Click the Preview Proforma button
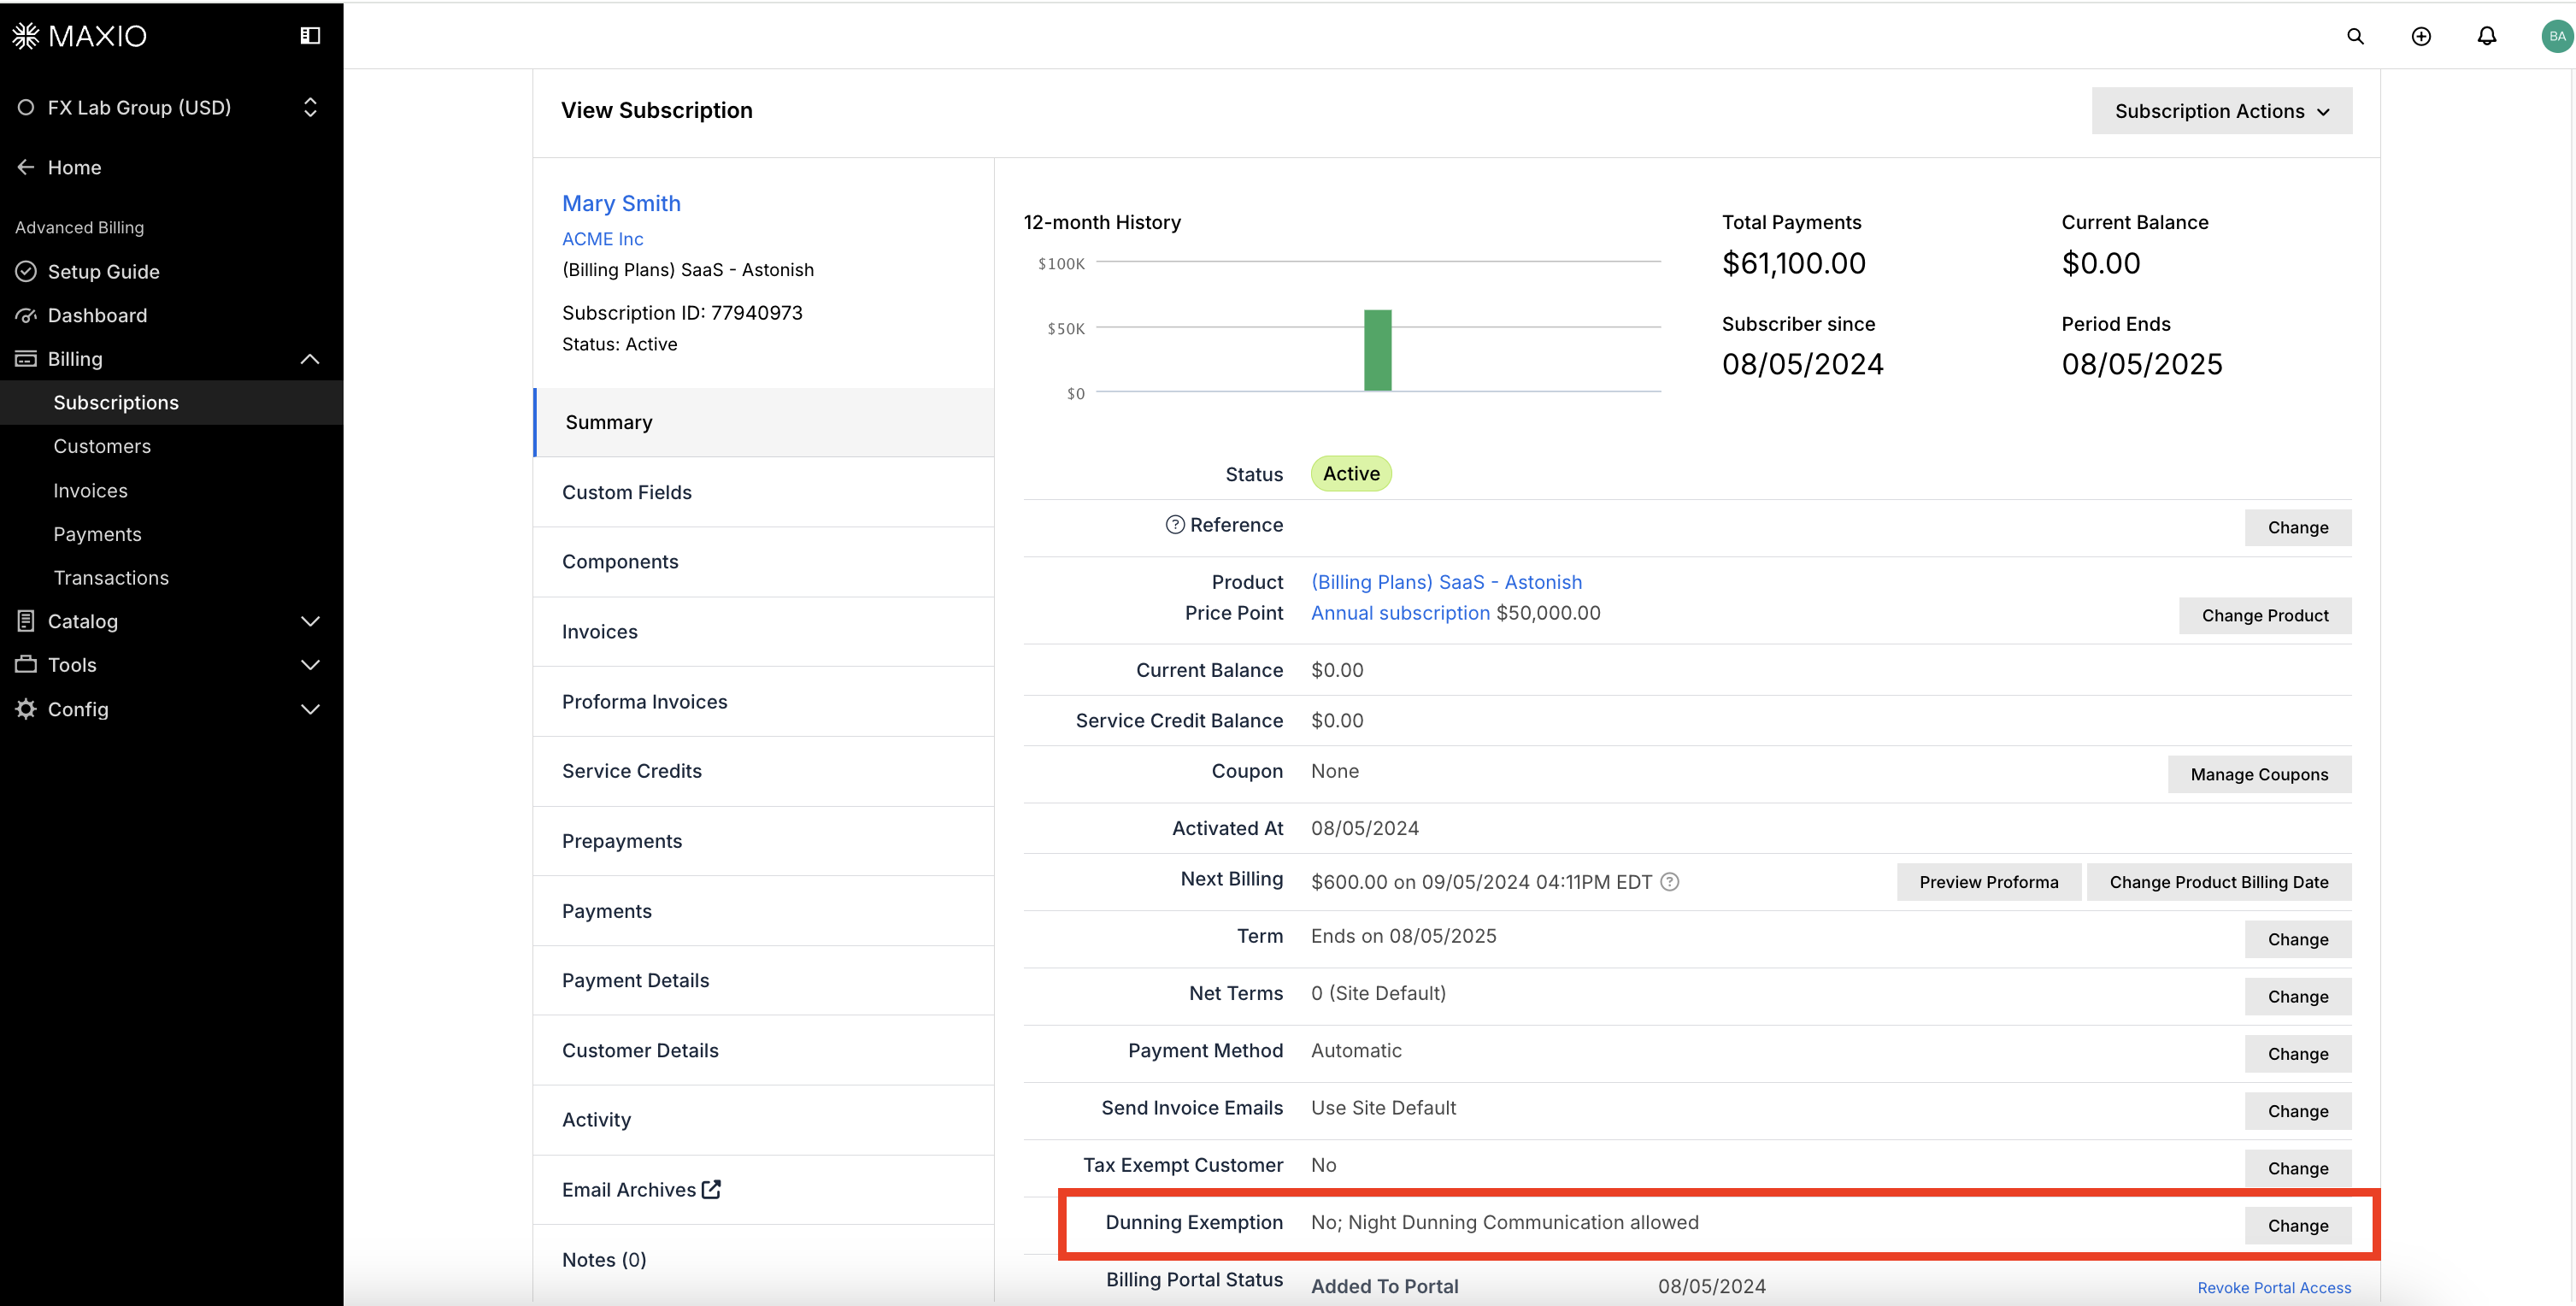2576x1306 pixels. click(x=1988, y=881)
